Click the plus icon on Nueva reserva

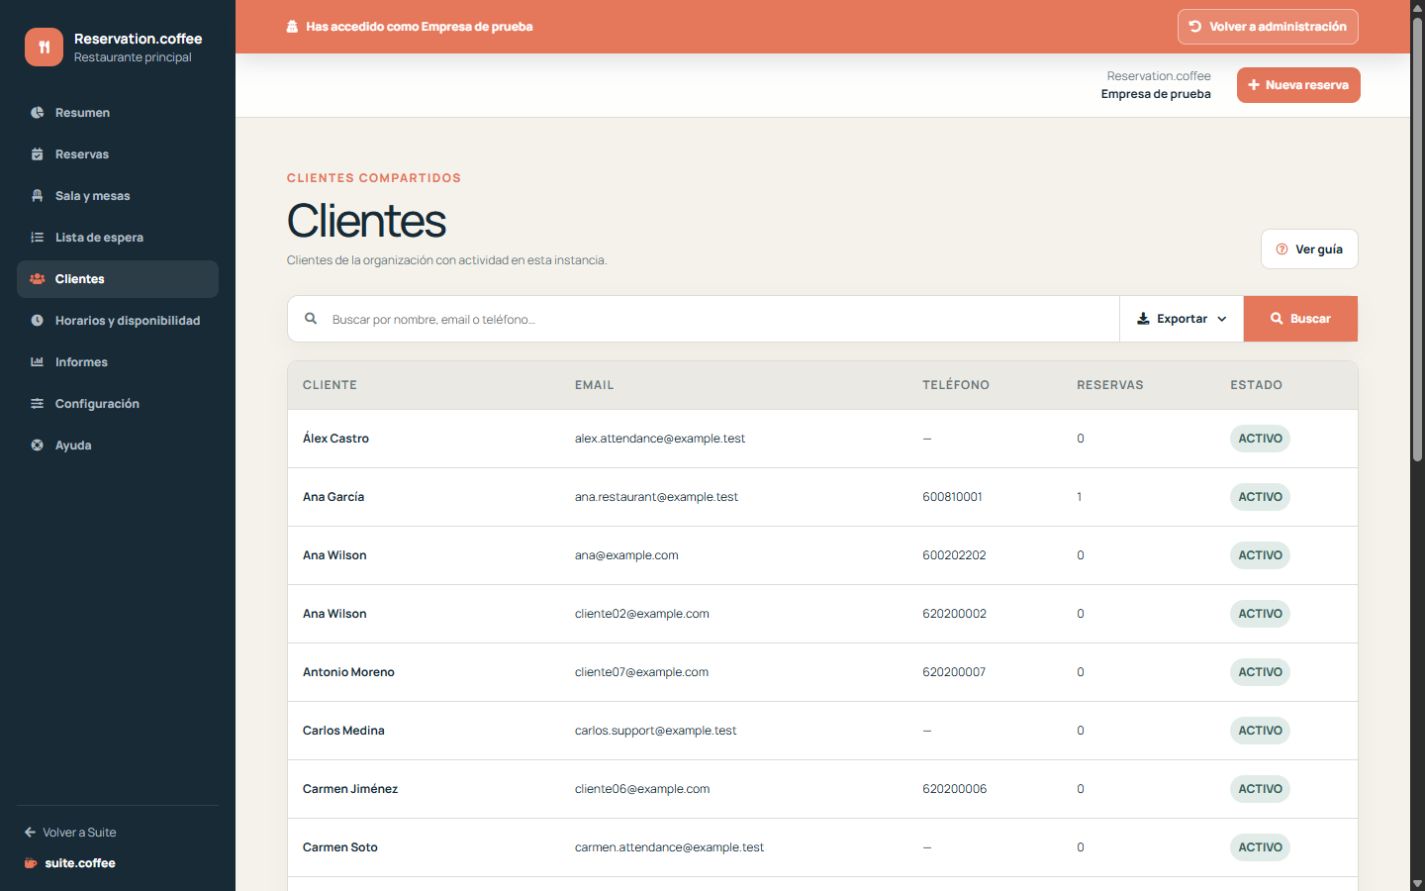pyautogui.click(x=1254, y=85)
